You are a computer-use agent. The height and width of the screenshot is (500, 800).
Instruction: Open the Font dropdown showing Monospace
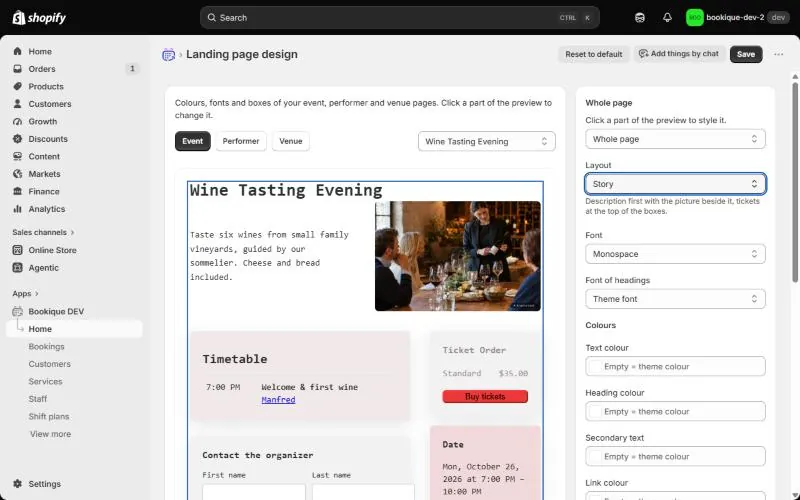[675, 254]
